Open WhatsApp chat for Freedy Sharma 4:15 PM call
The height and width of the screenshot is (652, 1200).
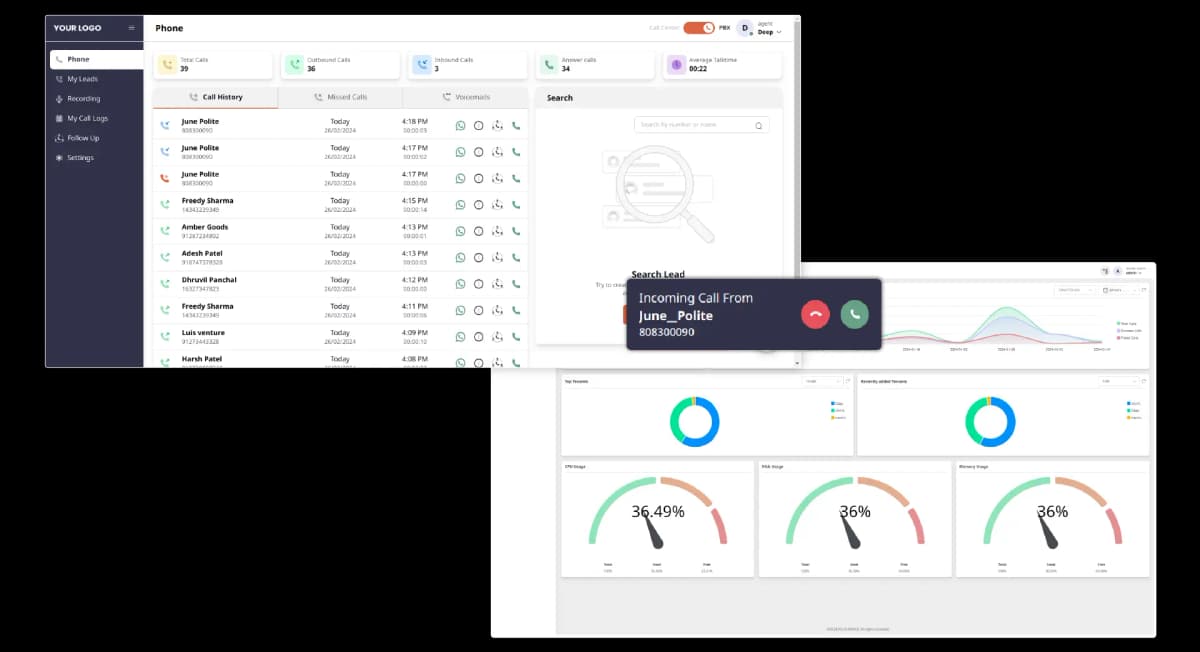tap(460, 205)
